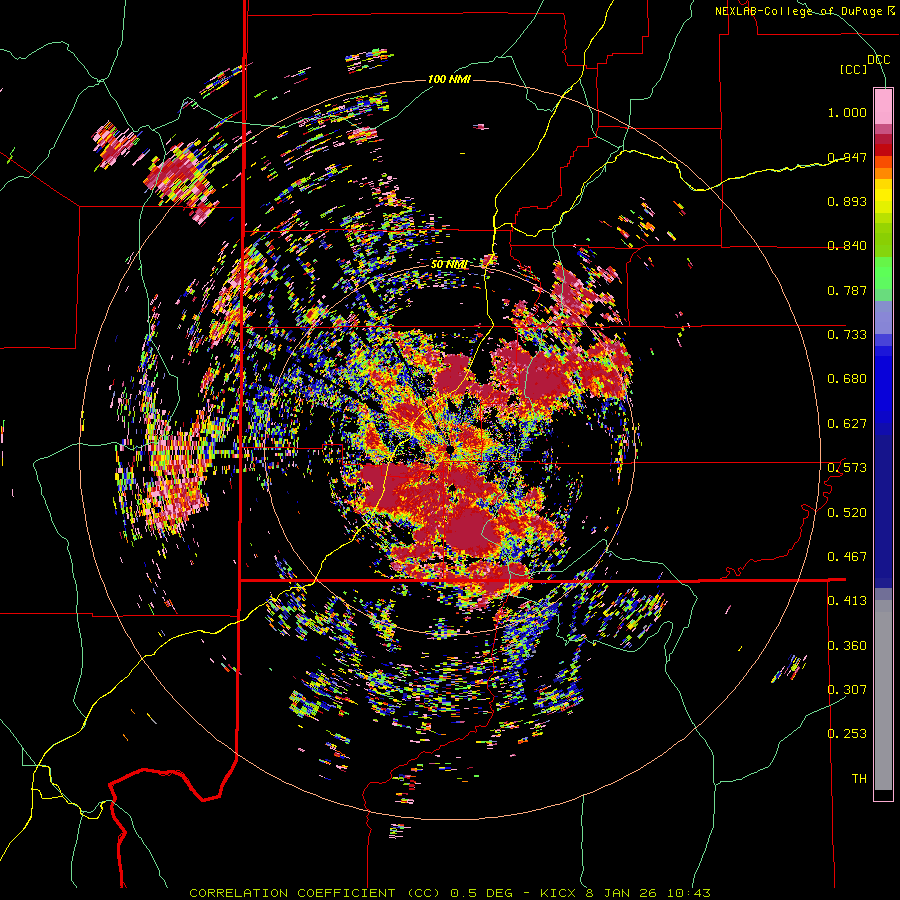Click the 50 NMI range ring label
Screen dimensions: 900x900
tap(449, 265)
